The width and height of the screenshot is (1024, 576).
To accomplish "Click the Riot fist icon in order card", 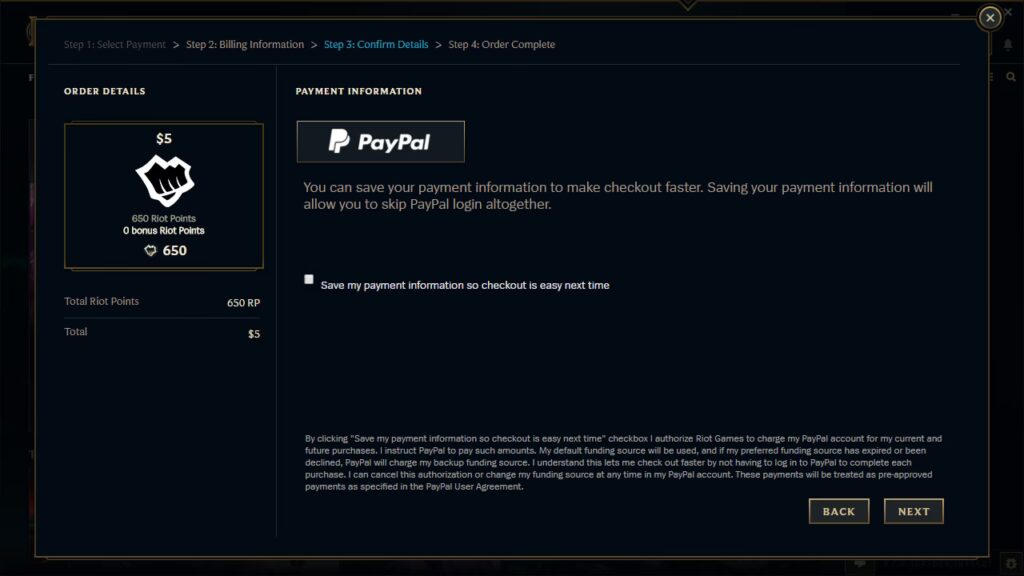I will (165, 180).
